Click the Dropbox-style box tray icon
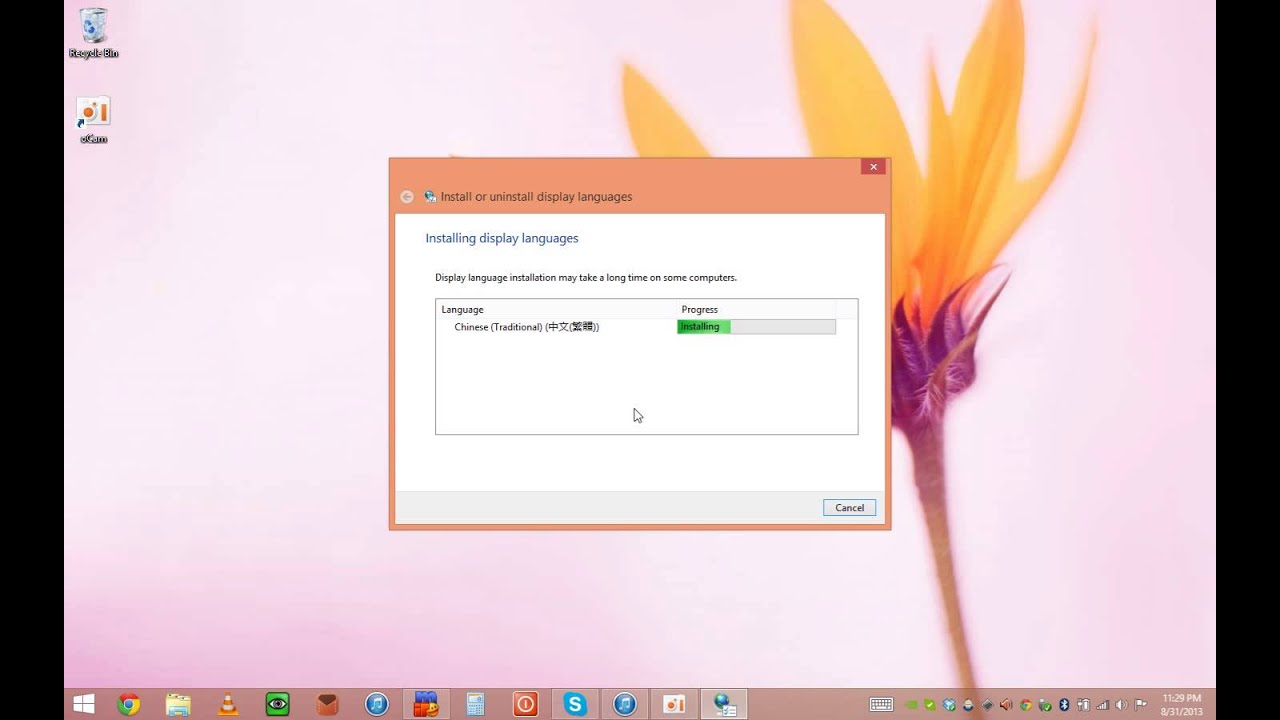This screenshot has width=1280, height=720. tap(949, 704)
